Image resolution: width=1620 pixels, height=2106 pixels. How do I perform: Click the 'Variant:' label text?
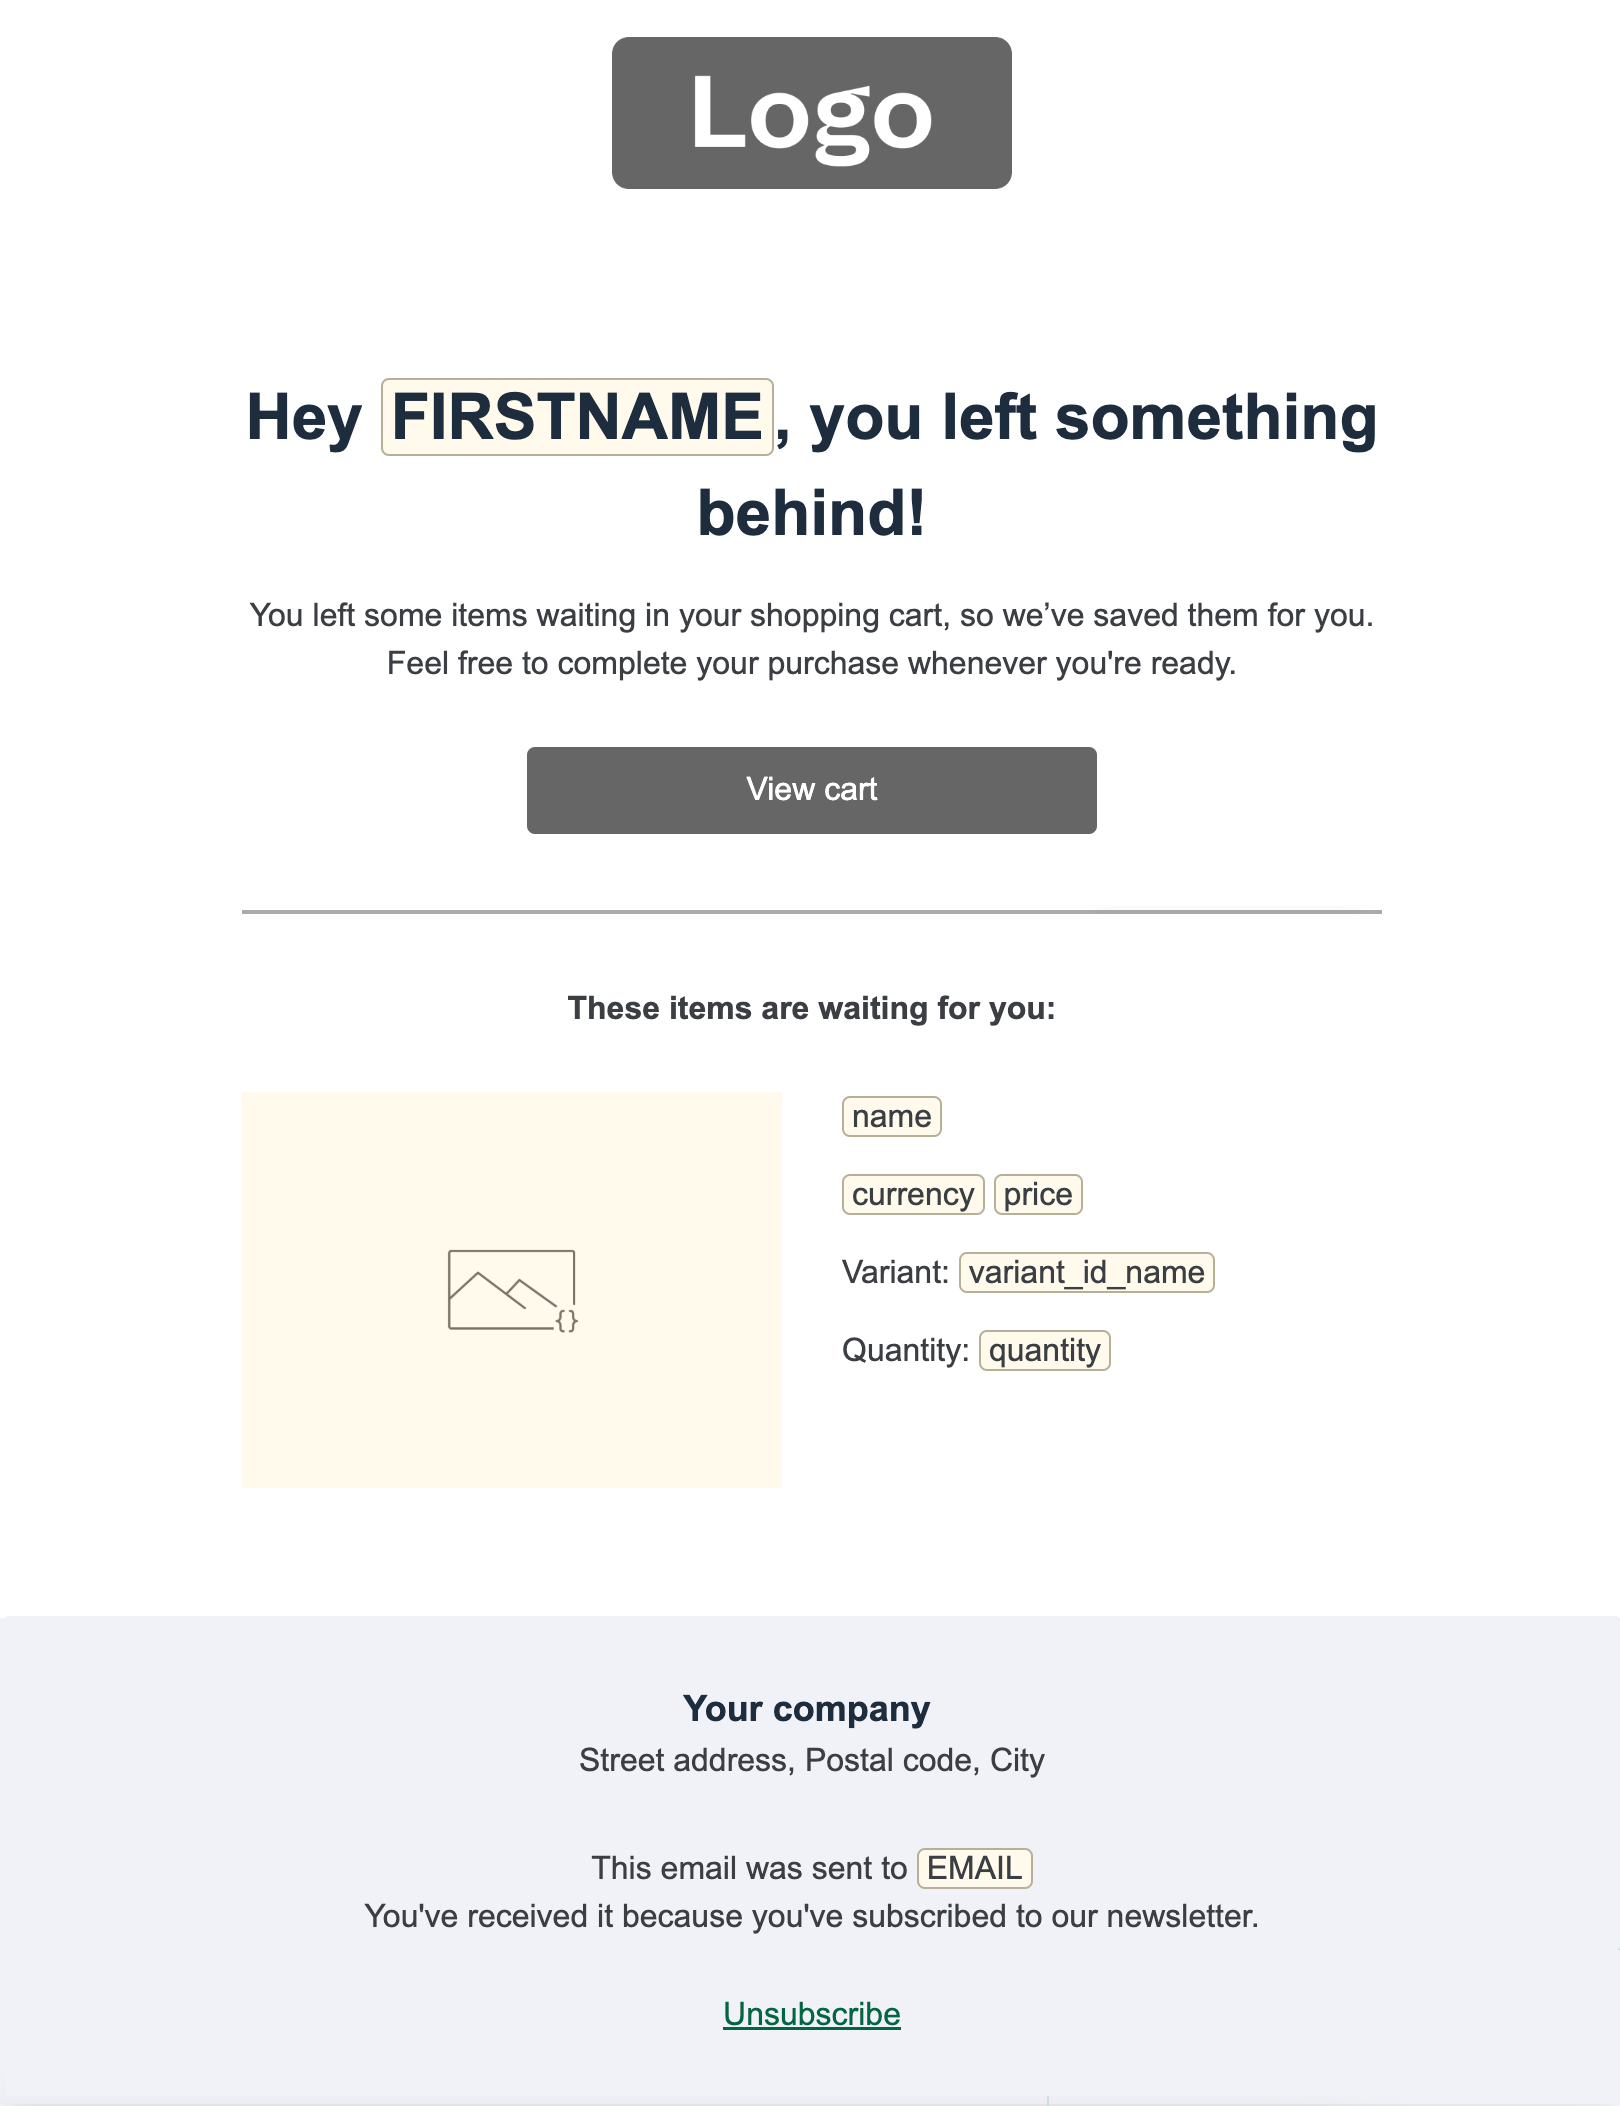(895, 1272)
